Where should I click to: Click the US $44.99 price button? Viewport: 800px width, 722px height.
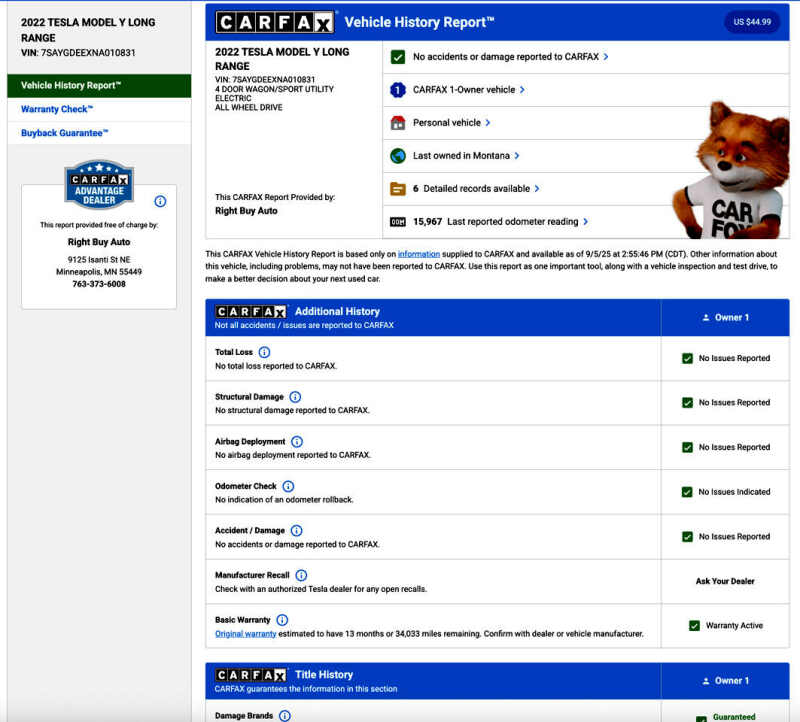click(752, 22)
